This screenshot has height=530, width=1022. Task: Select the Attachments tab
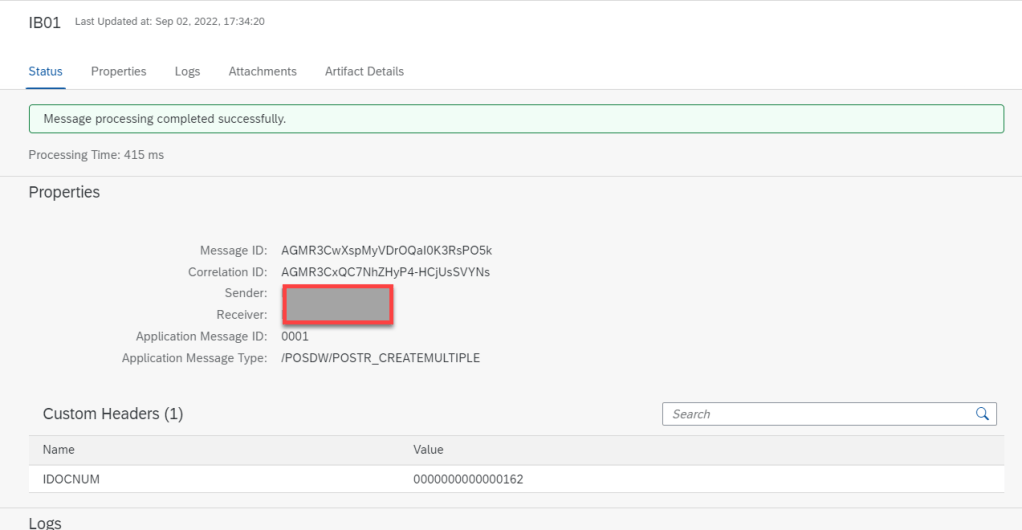point(262,71)
